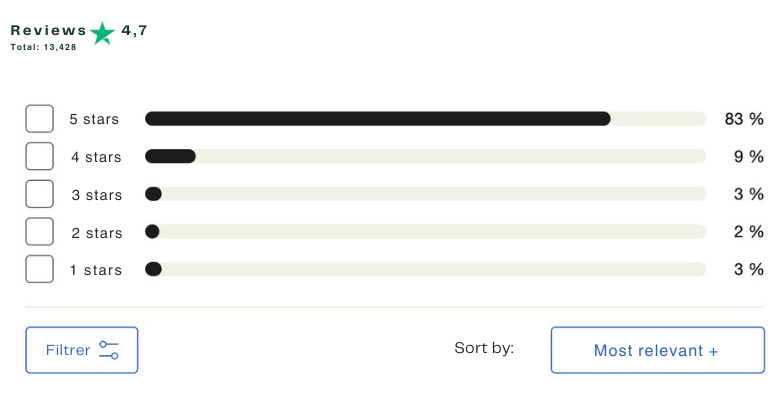Image resolution: width=782 pixels, height=397 pixels.
Task: Click the Reviews heading
Action: coord(49,30)
